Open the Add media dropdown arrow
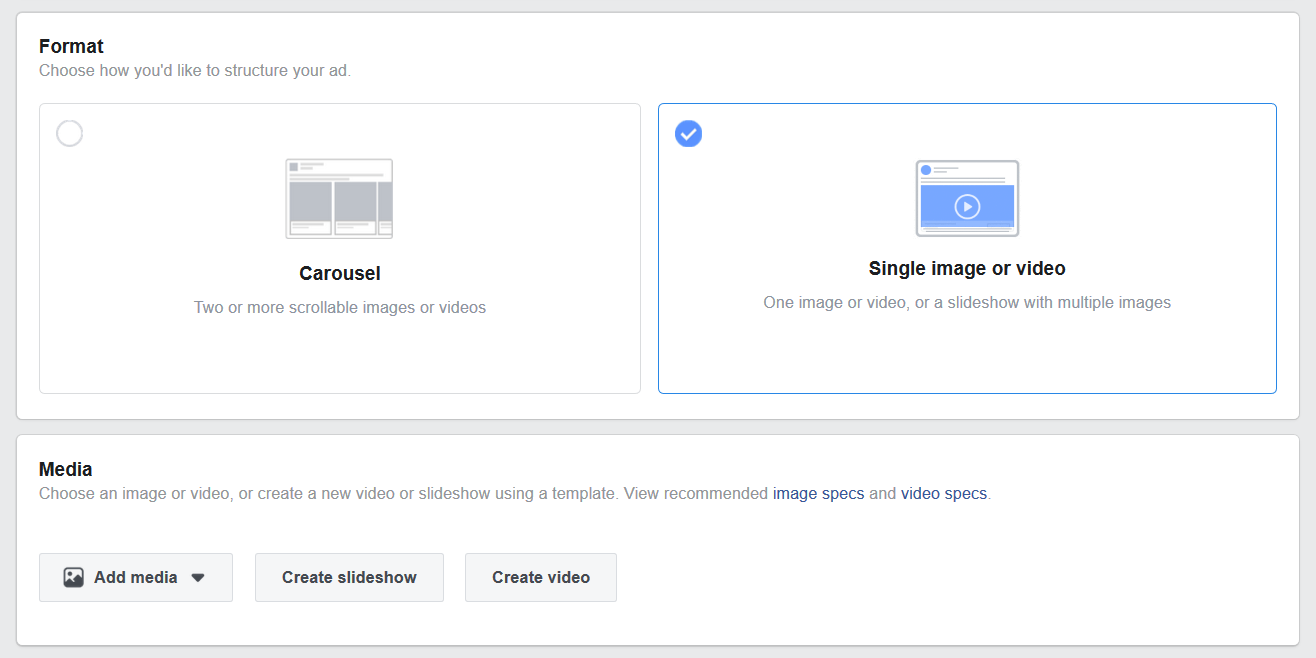 tap(198, 578)
